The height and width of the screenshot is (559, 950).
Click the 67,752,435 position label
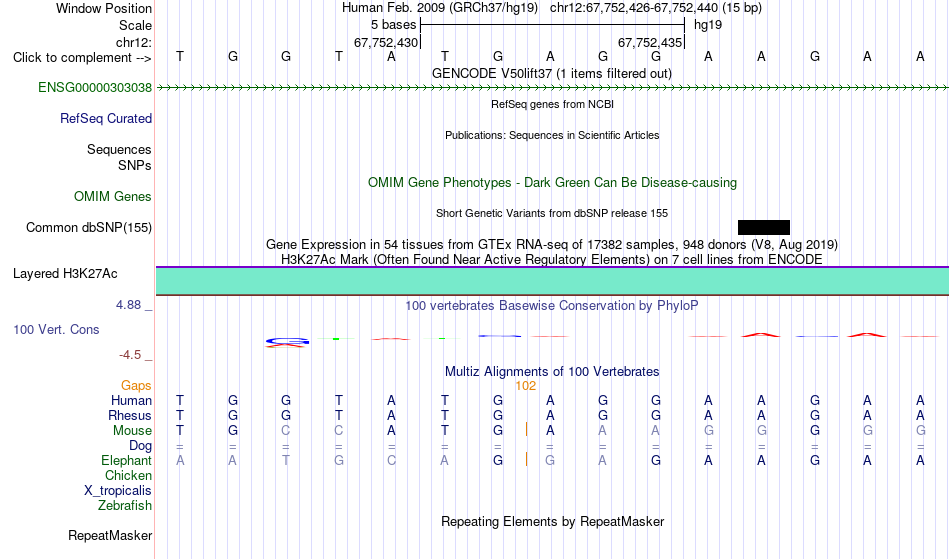(650, 43)
